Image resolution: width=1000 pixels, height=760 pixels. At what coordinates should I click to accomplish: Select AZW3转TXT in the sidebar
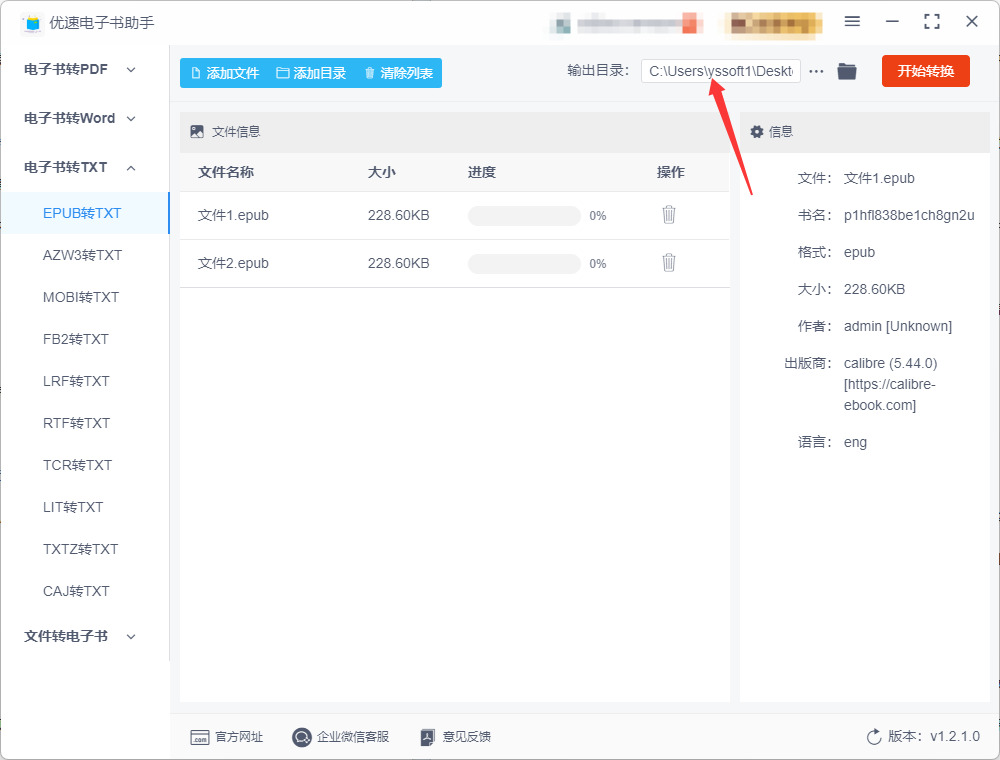point(85,255)
